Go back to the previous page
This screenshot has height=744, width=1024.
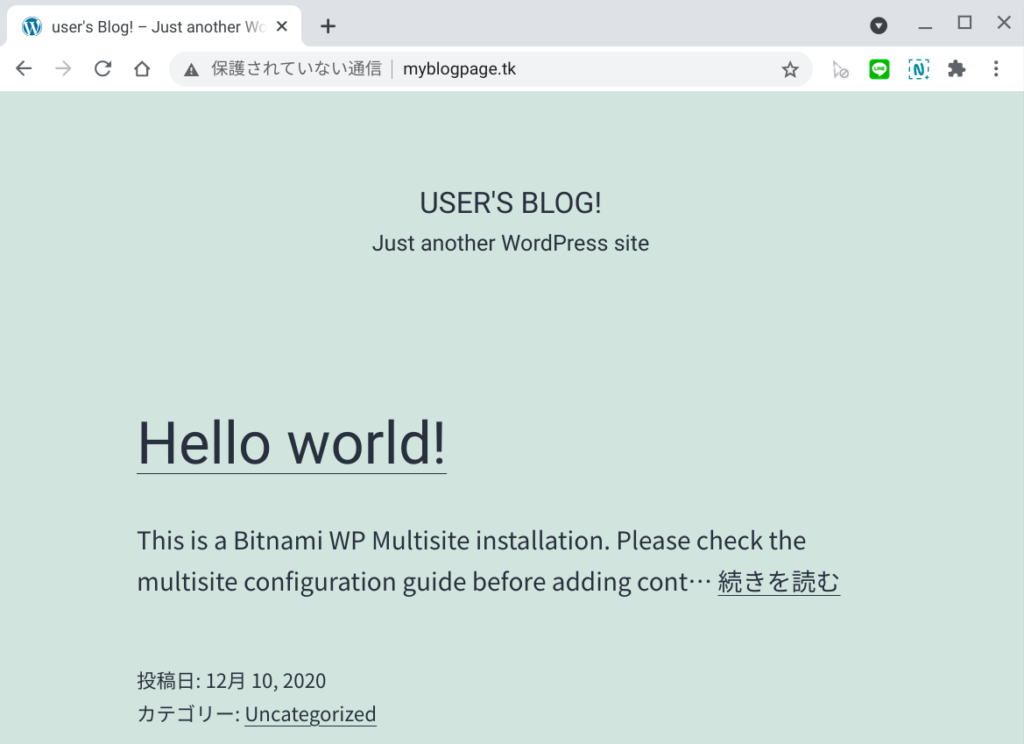24,69
